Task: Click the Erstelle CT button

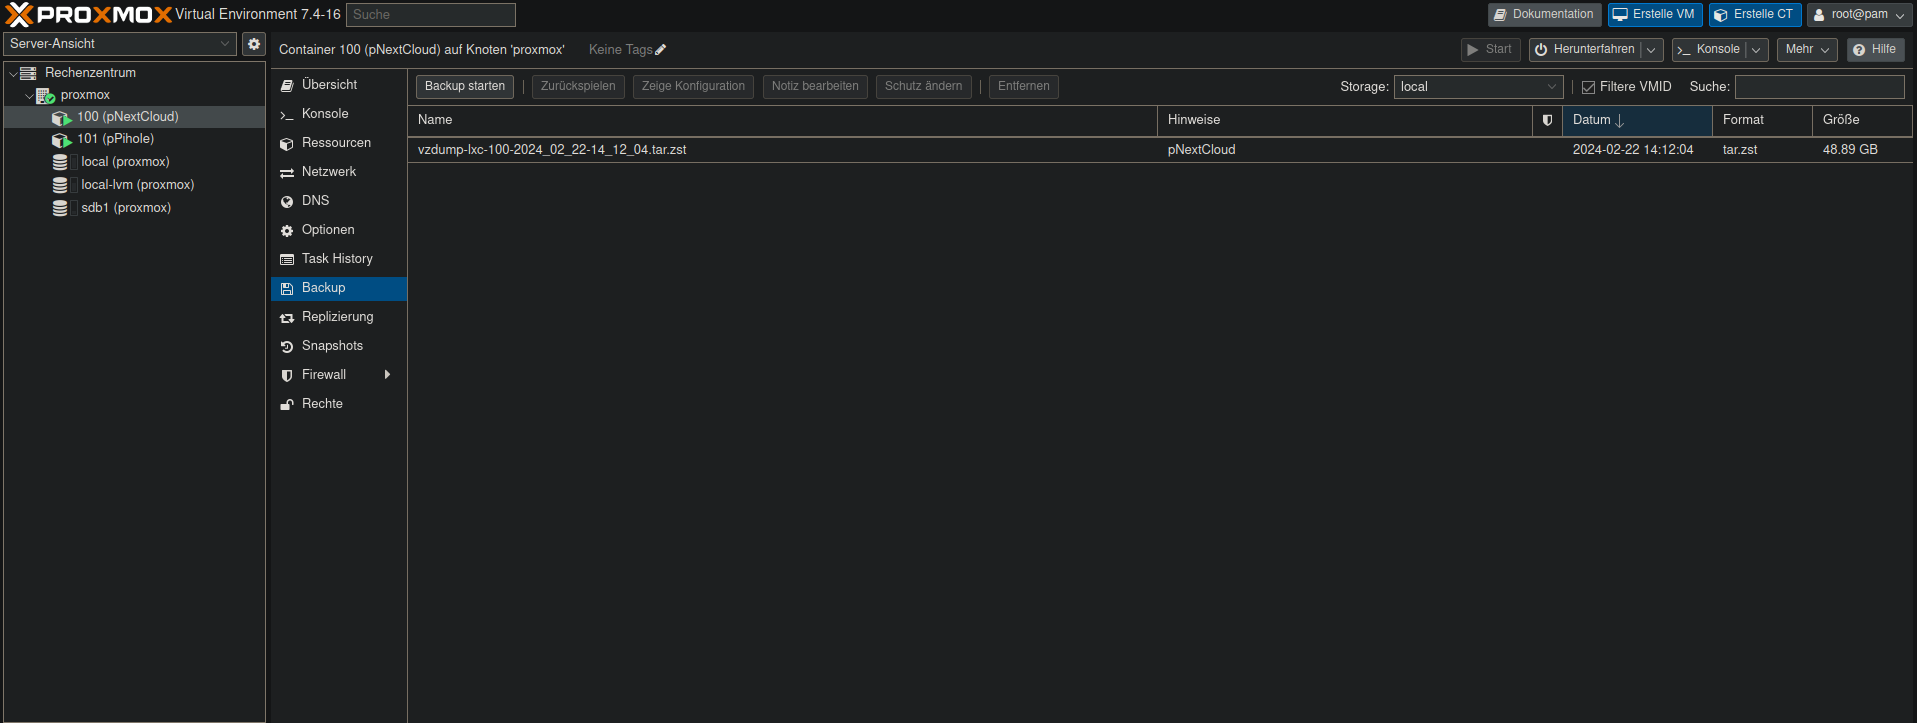Action: pos(1755,15)
